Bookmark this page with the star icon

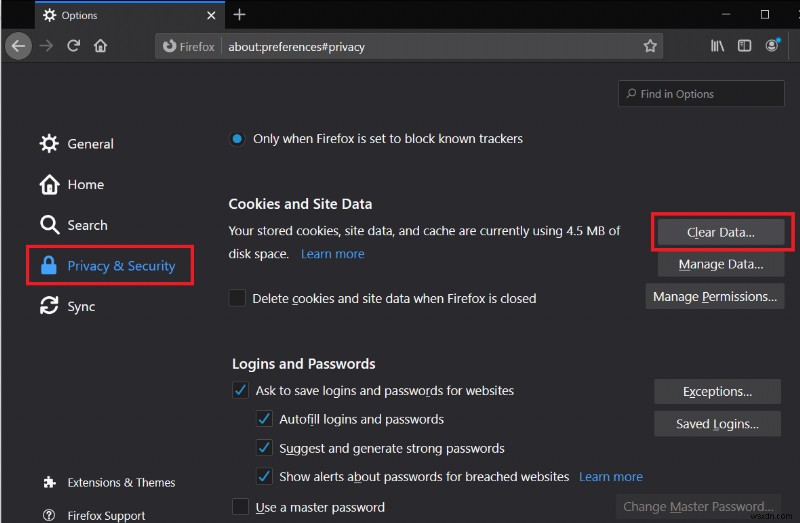pyautogui.click(x=650, y=46)
